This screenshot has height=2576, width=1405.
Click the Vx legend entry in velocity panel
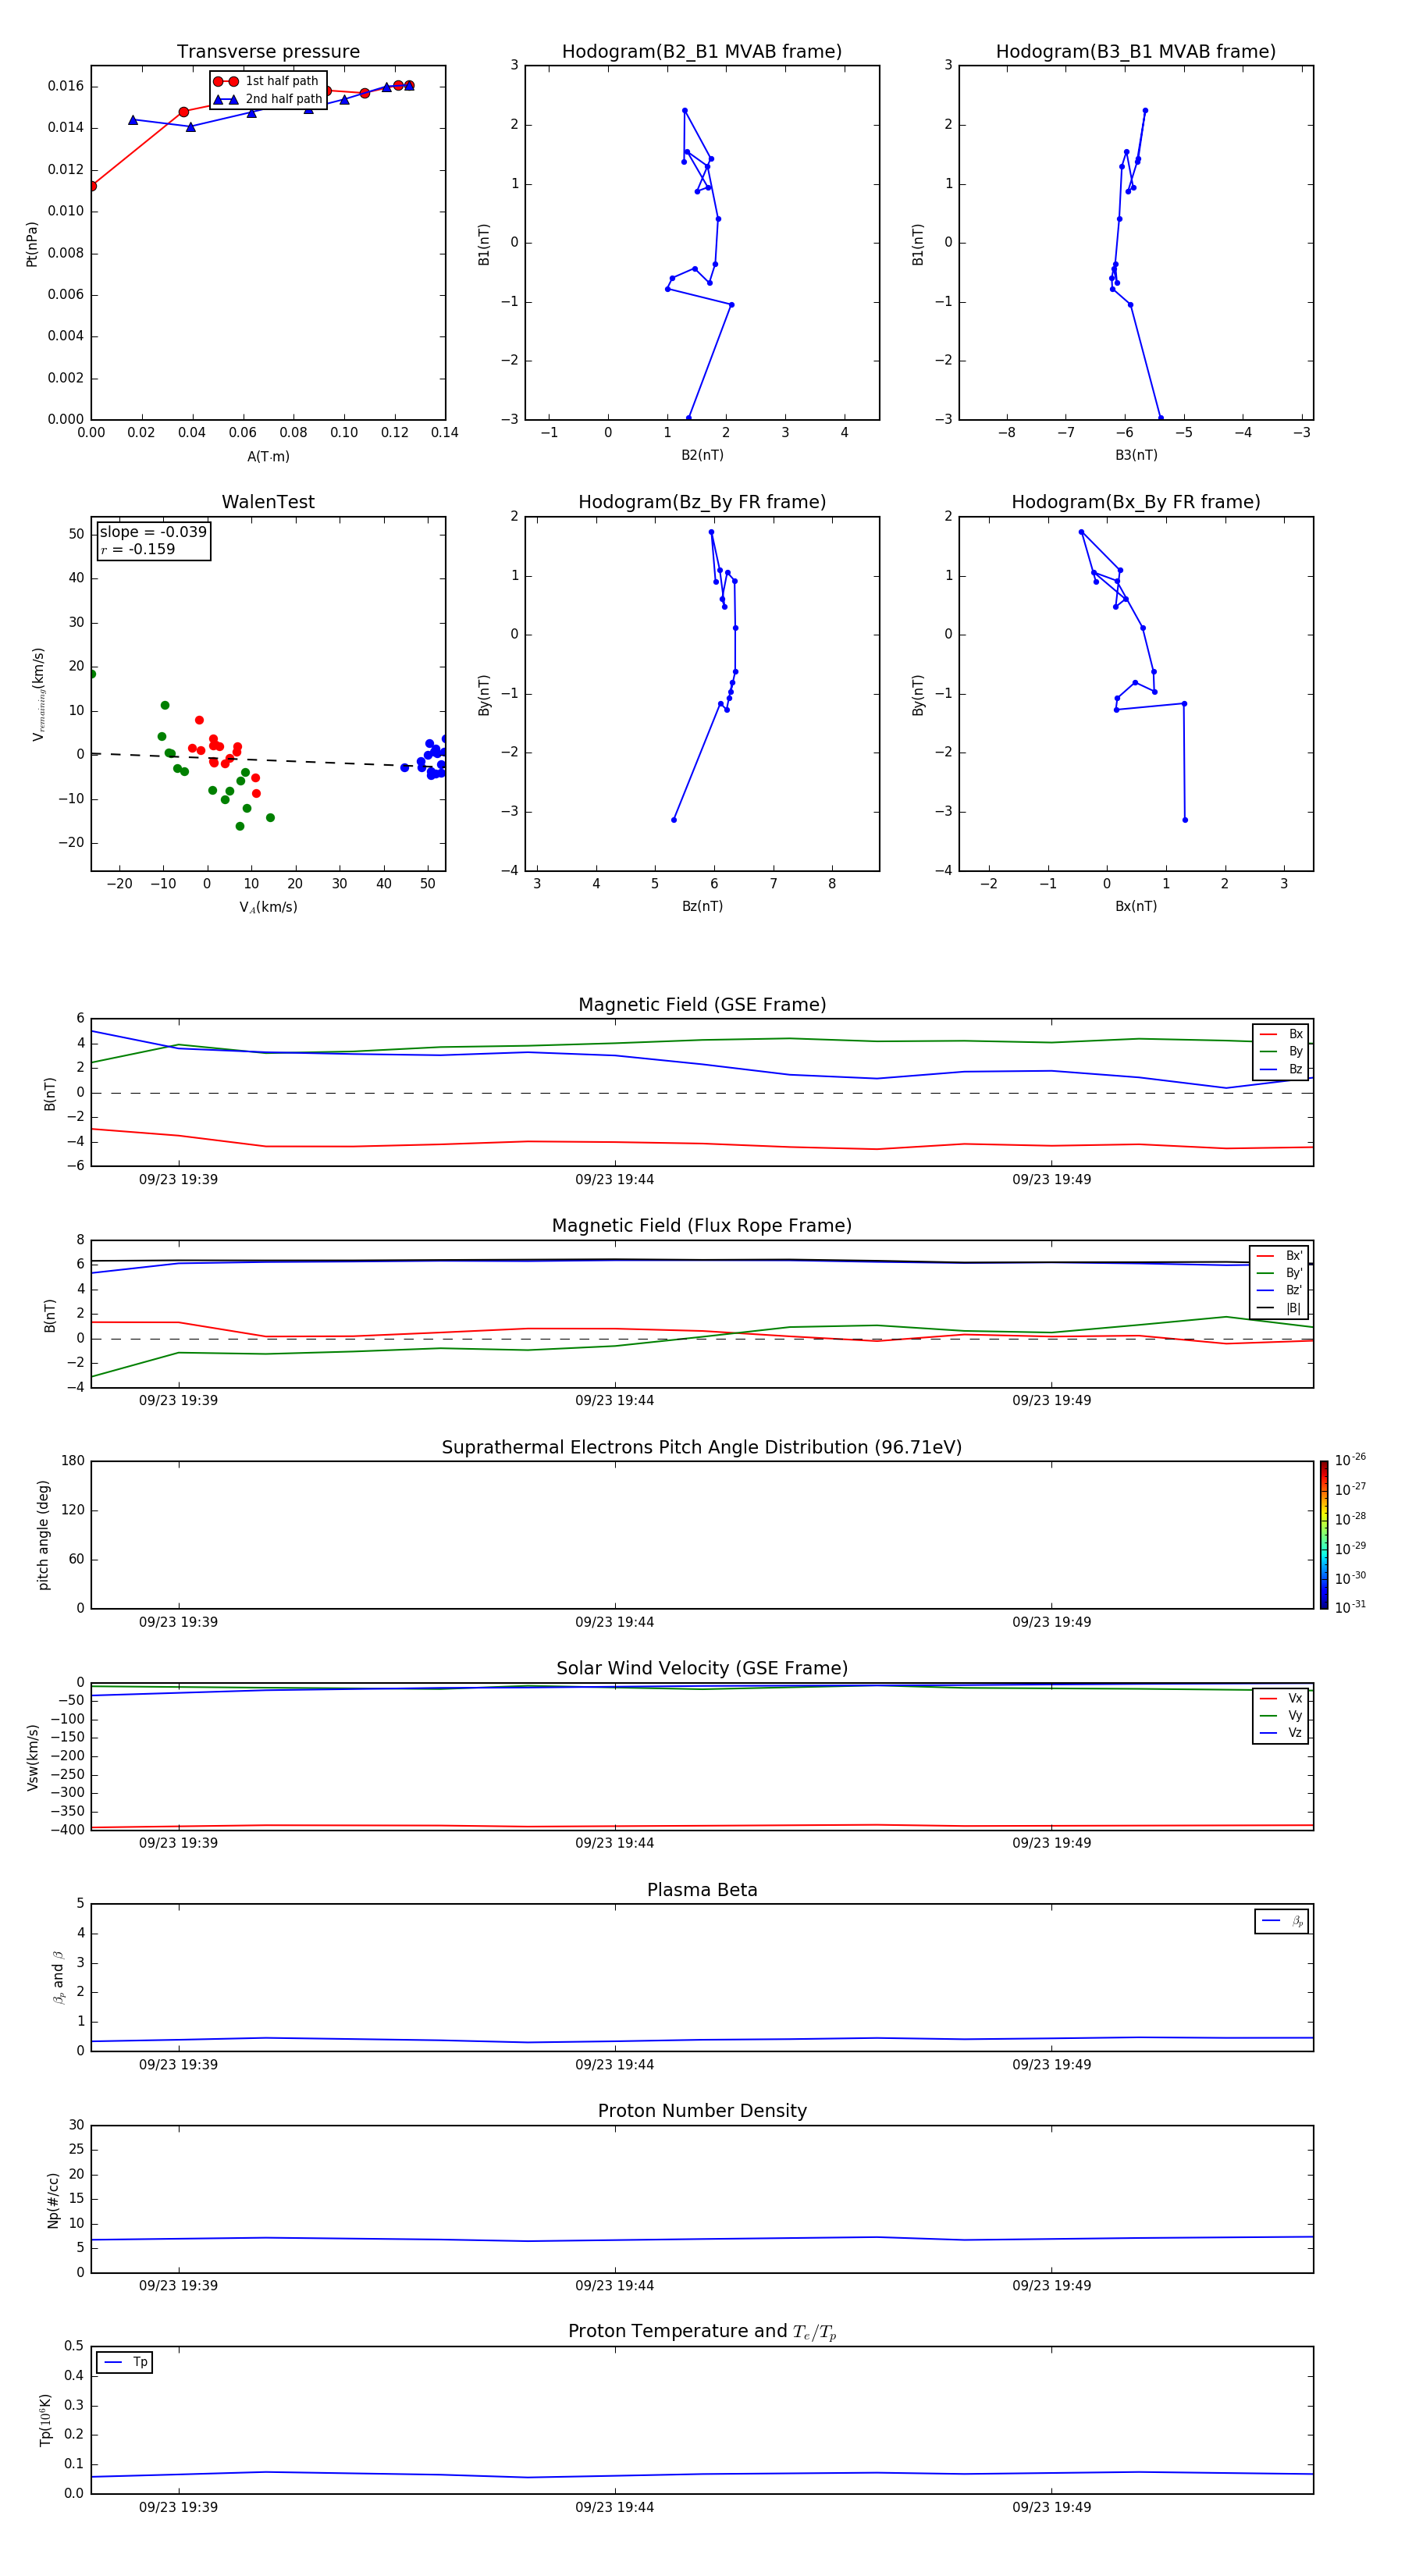tap(1281, 1698)
